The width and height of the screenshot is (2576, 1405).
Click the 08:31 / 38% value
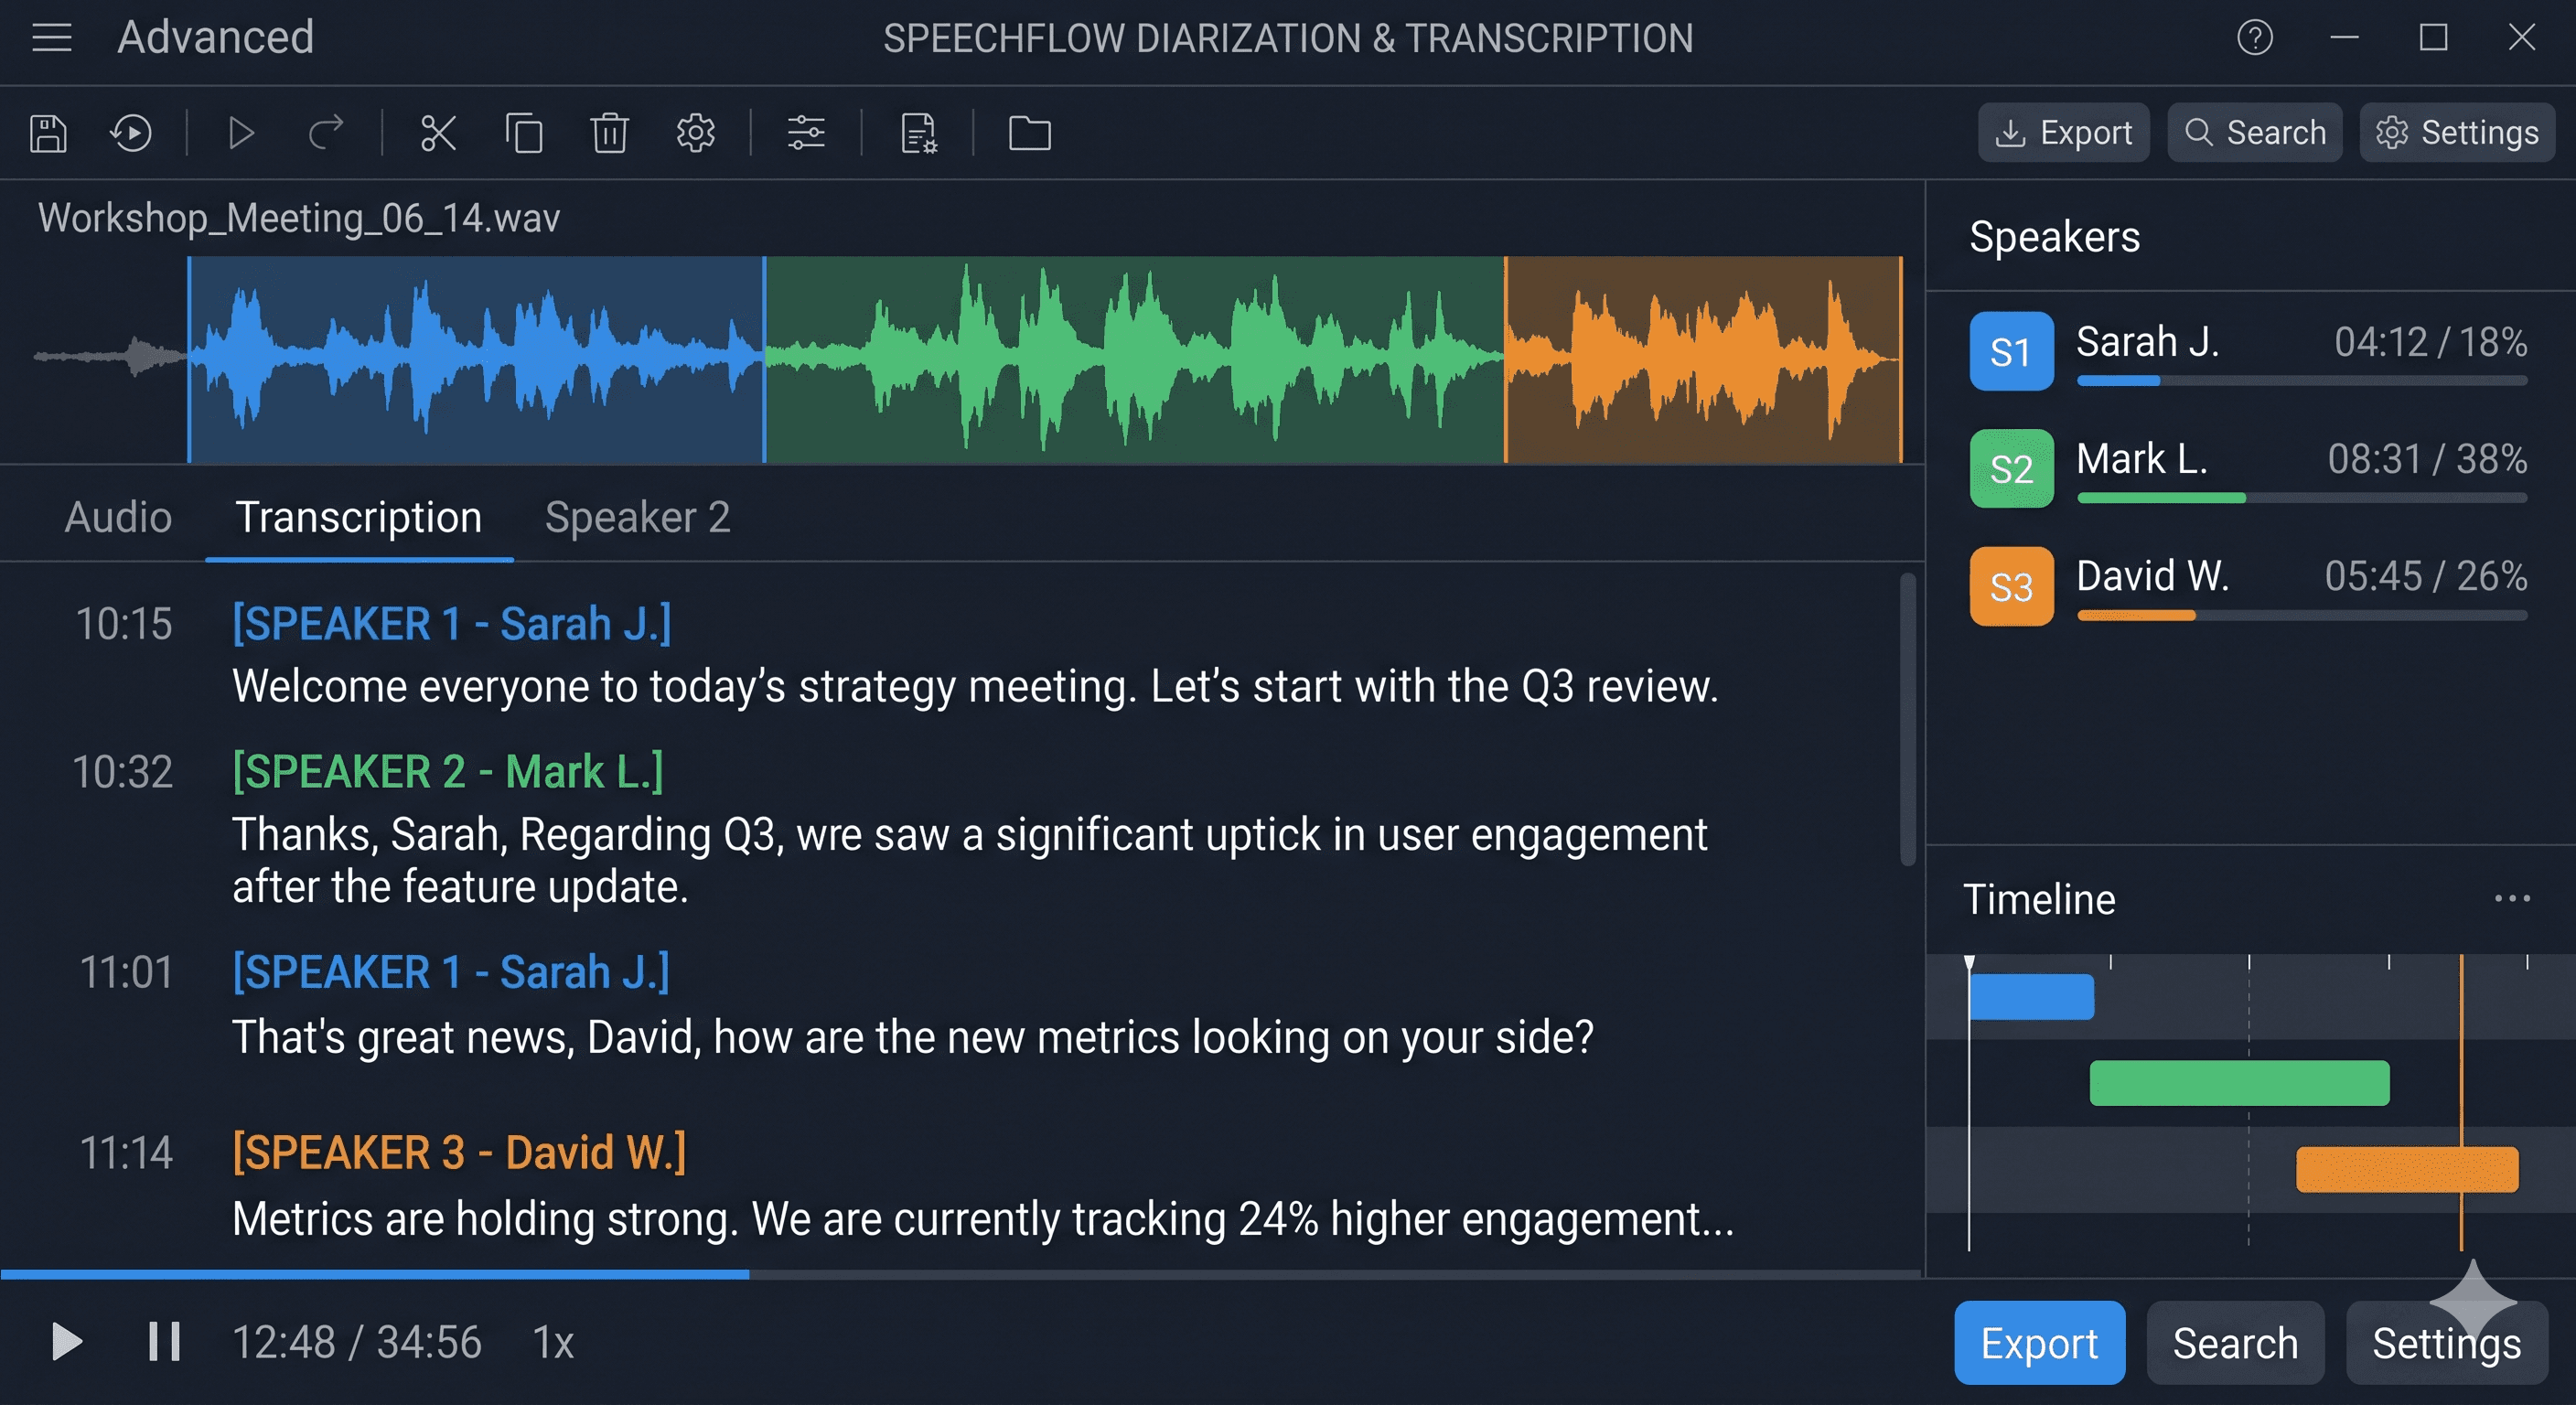coord(2427,459)
